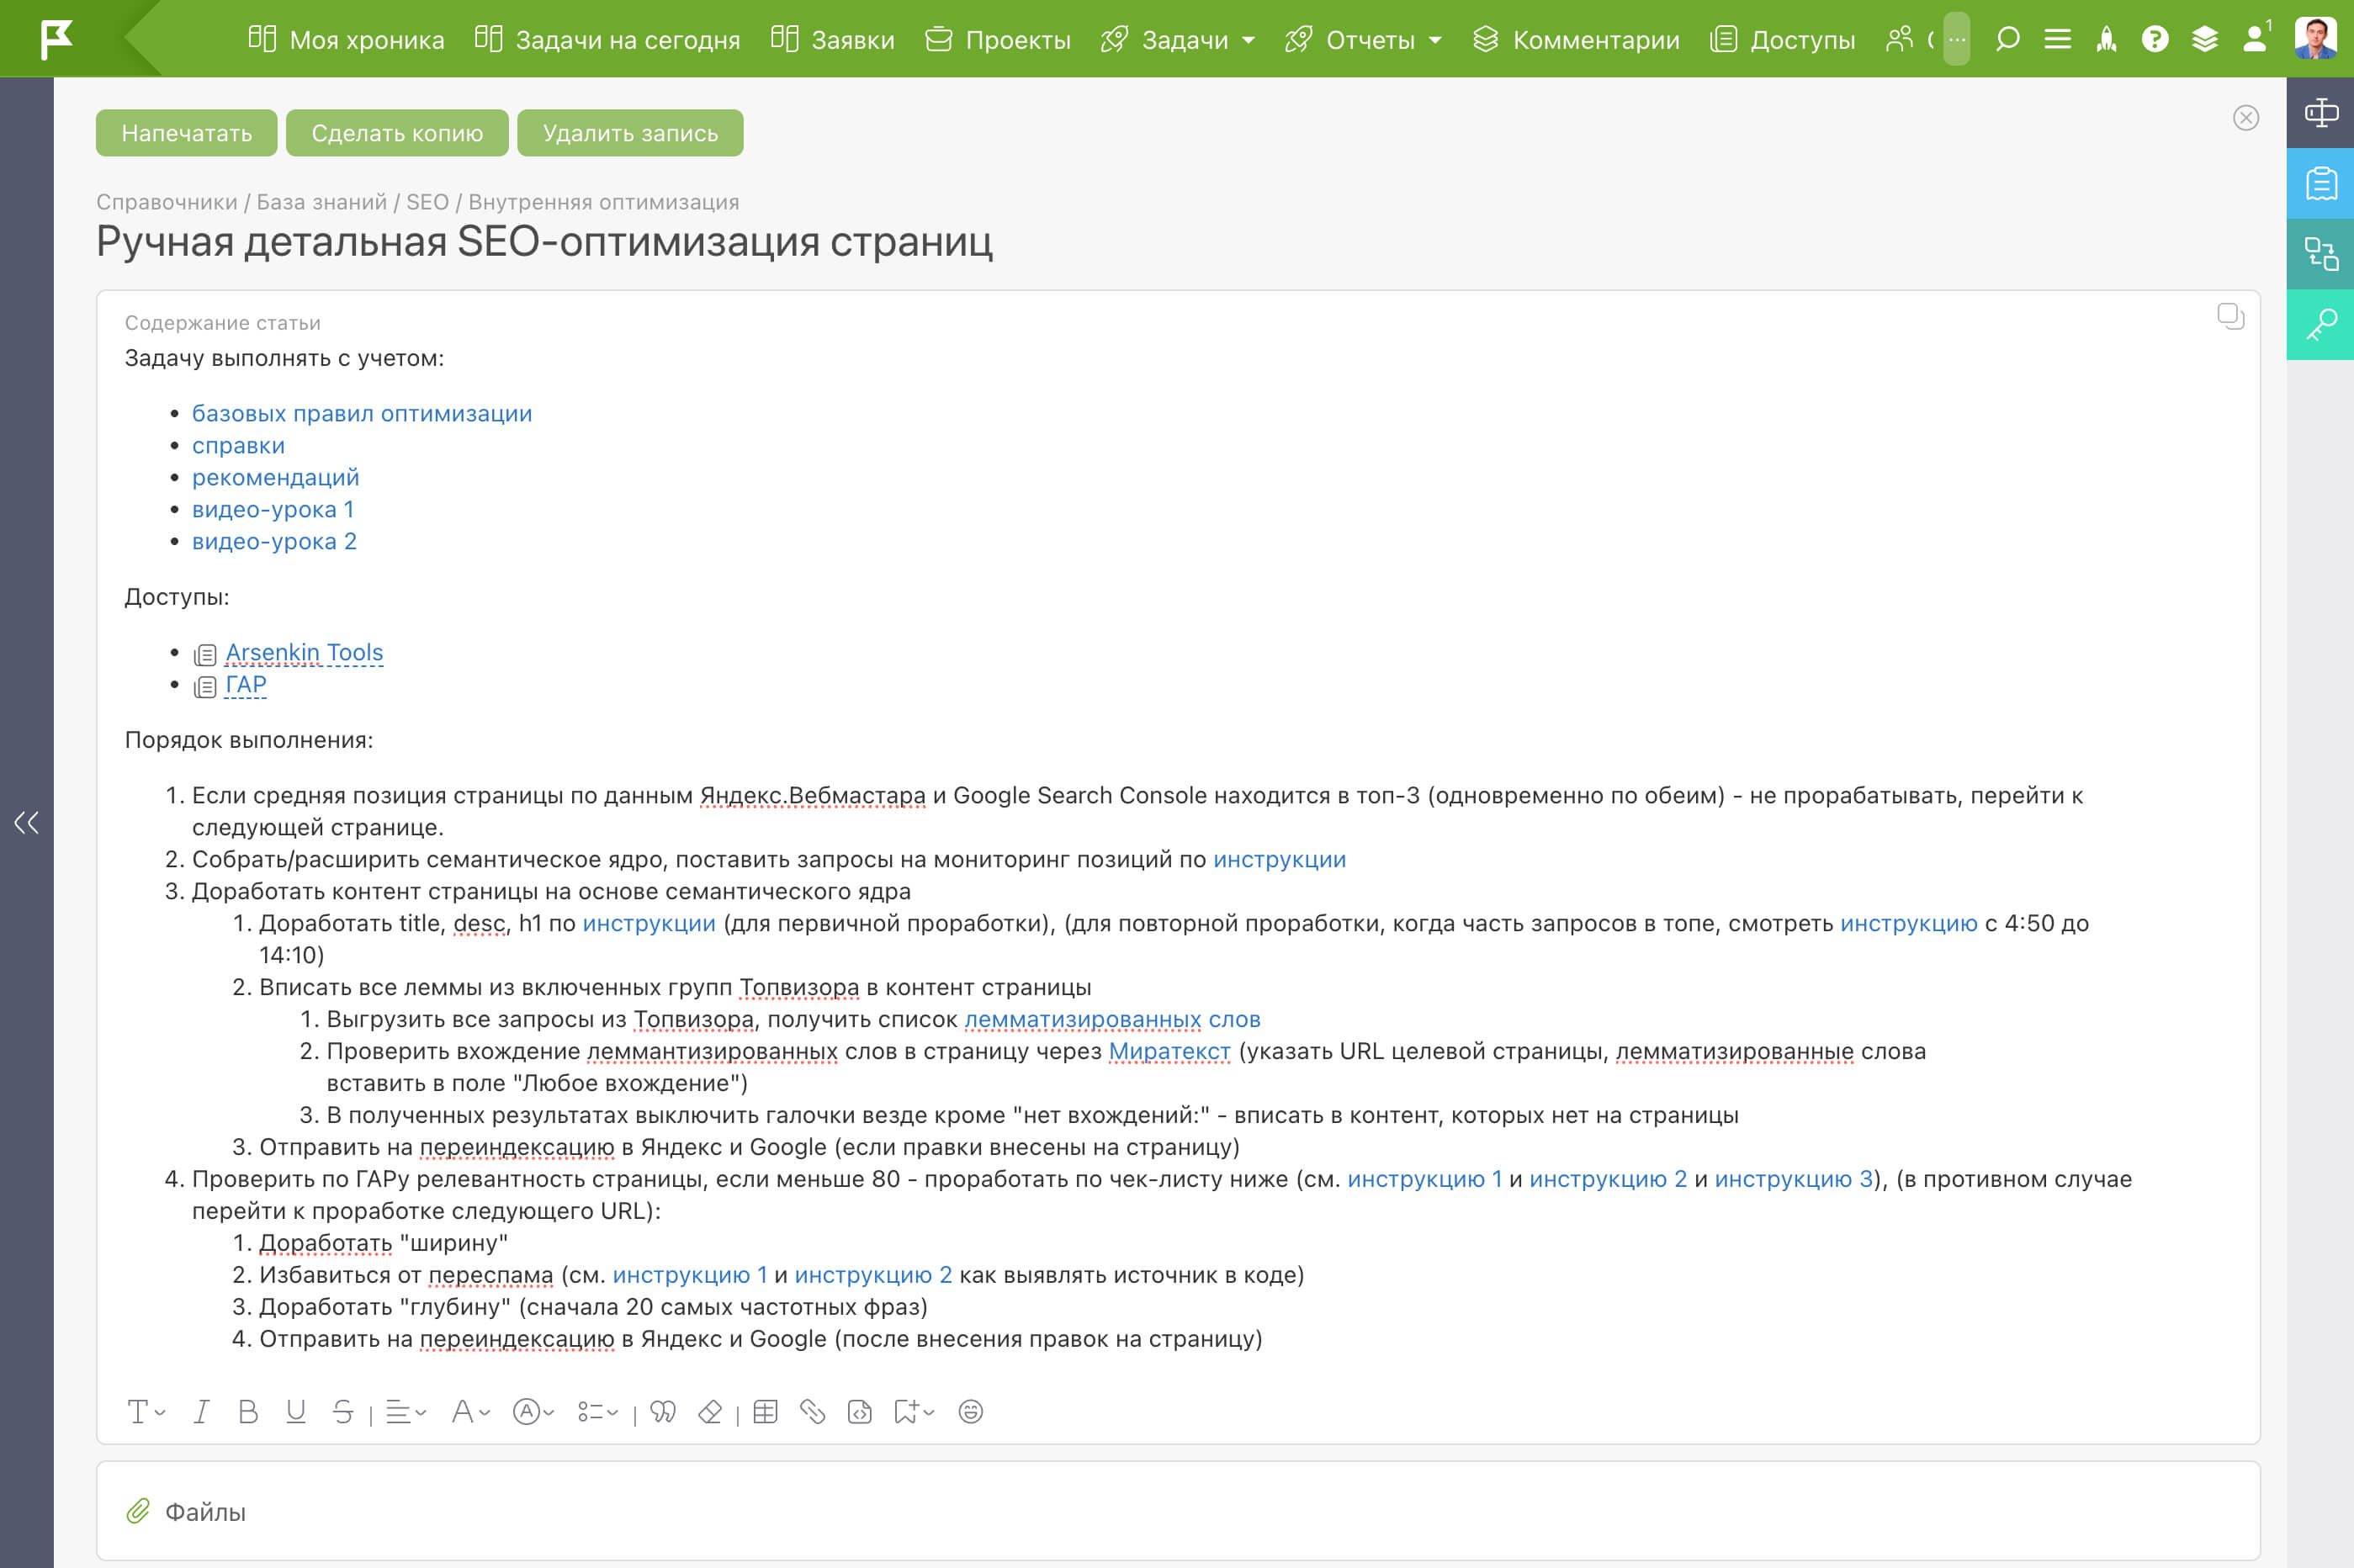The height and width of the screenshot is (1568, 2354).
Task: Open the key icon side panel
Action: (2320, 325)
